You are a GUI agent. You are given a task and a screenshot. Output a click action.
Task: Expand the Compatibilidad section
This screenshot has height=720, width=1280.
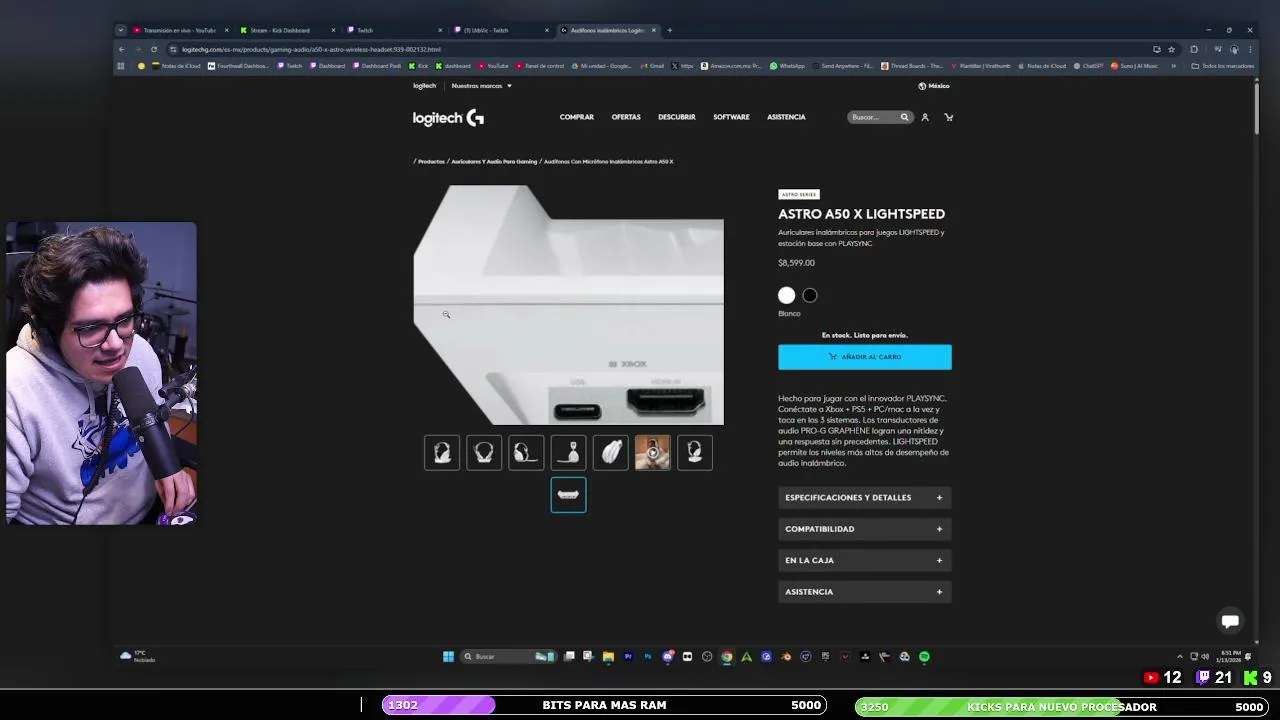click(x=864, y=529)
